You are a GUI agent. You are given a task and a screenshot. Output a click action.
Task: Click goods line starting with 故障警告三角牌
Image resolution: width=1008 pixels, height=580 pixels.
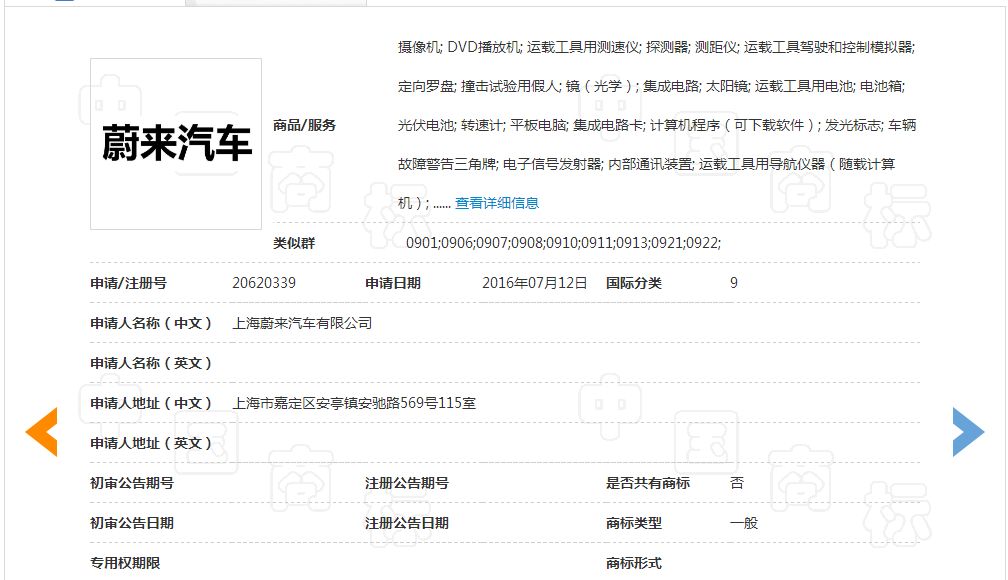coord(646,165)
